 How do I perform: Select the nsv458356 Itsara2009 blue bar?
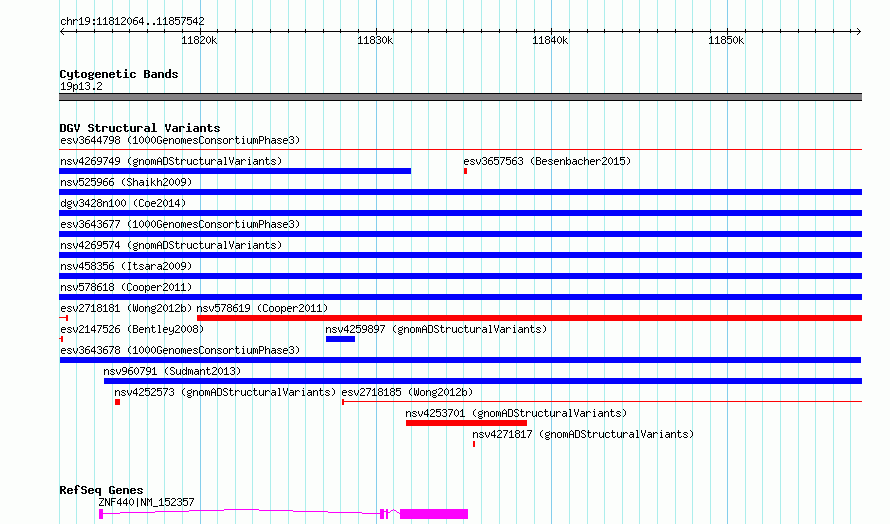[460, 276]
